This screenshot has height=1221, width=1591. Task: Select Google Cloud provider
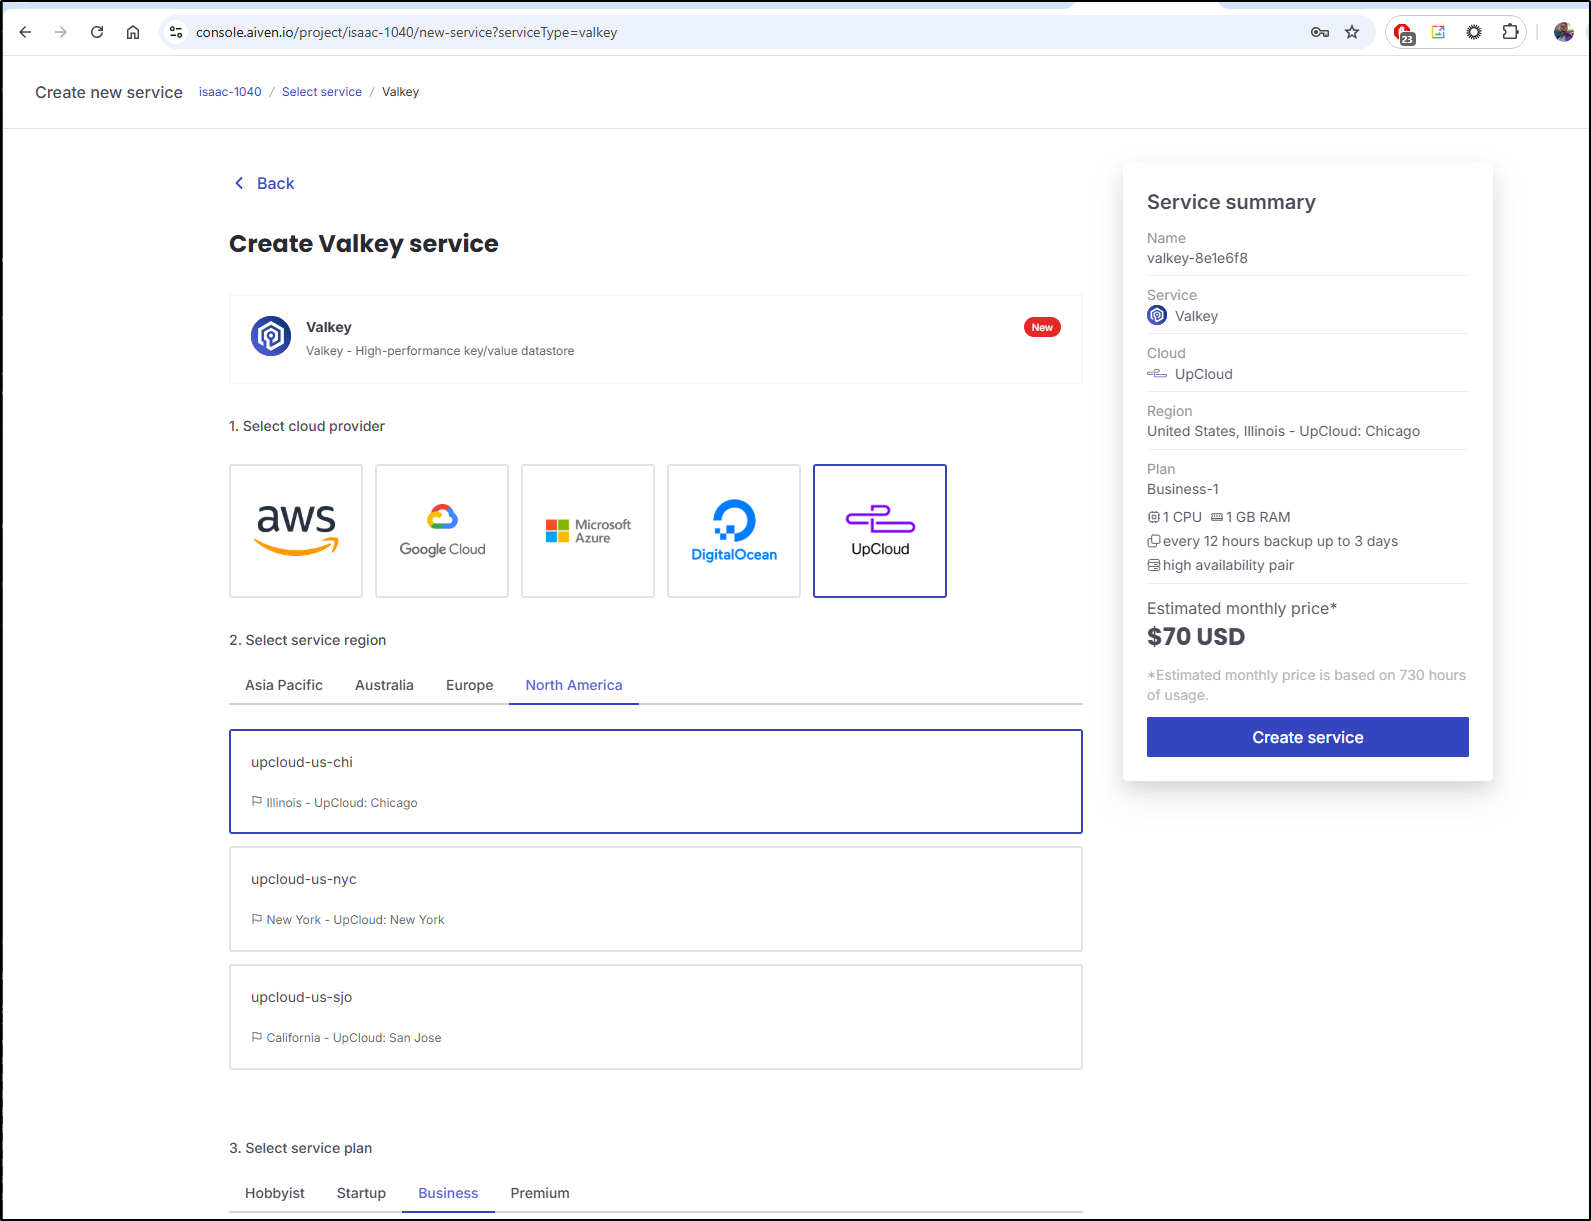[442, 531]
